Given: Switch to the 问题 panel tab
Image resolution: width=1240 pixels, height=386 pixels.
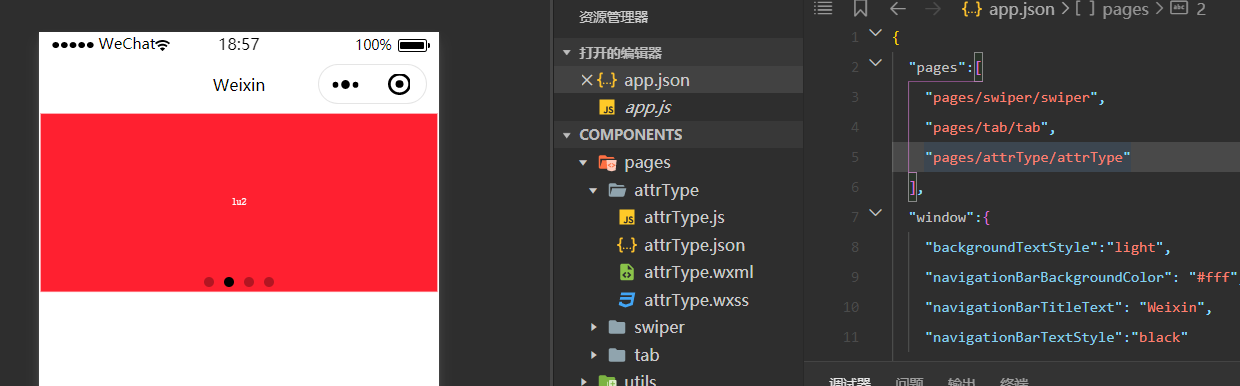Looking at the screenshot, I should 909,382.
